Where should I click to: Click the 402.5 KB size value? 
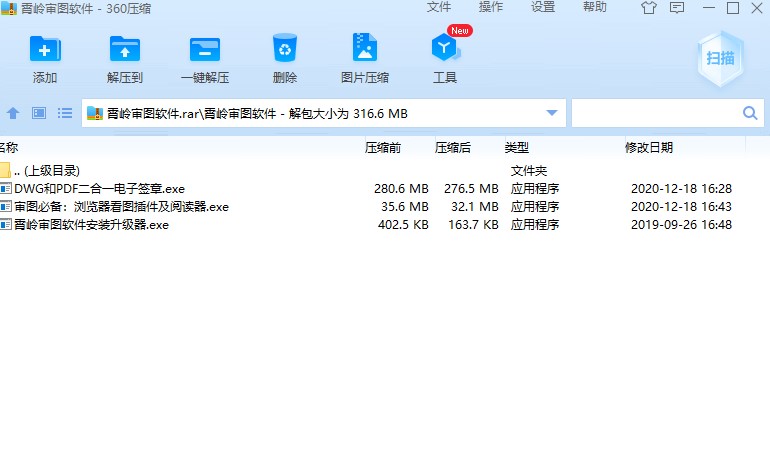click(x=403, y=225)
